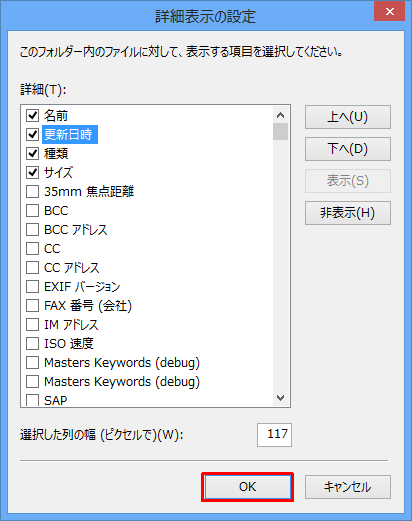Click the list scrollbar thumb
This screenshot has width=412, height=521.
pos(280,132)
